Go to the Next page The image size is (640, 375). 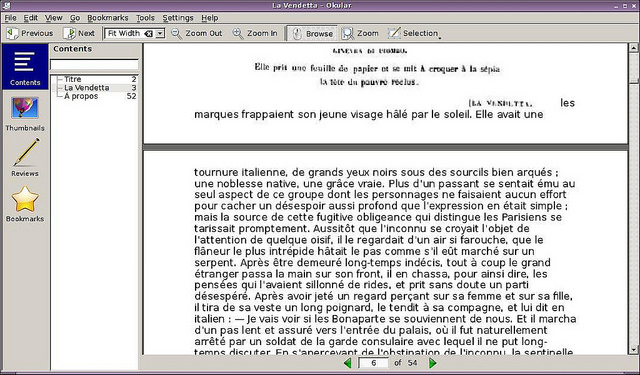pyautogui.click(x=79, y=33)
